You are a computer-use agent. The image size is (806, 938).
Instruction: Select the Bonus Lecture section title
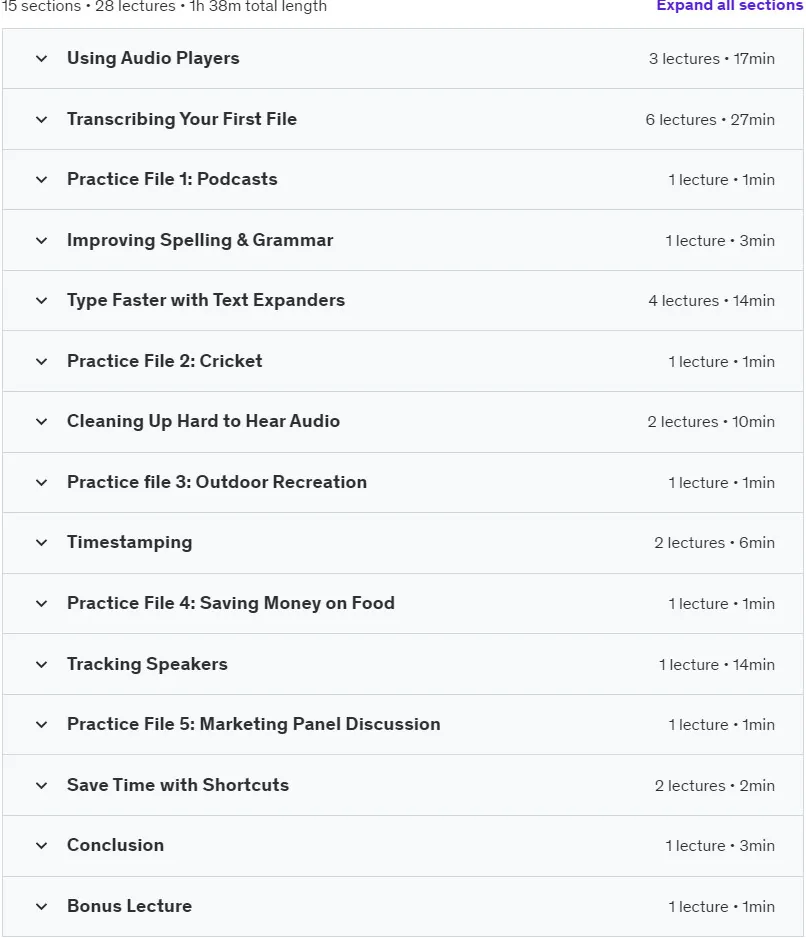pos(129,906)
